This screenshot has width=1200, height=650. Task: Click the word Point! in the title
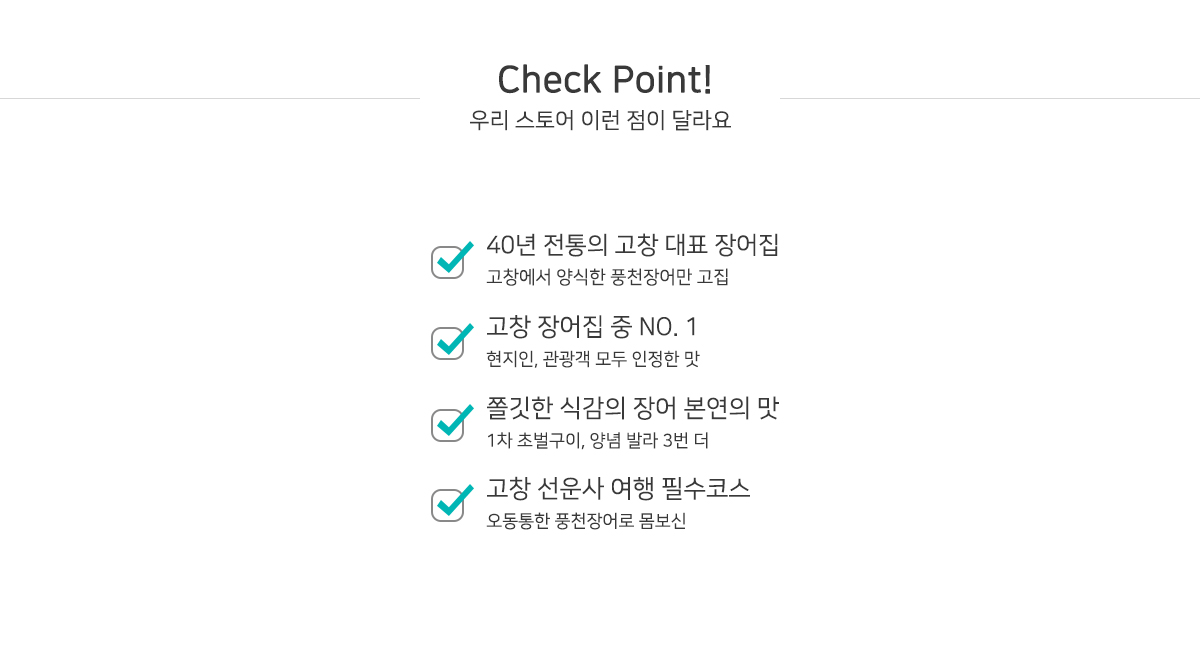click(661, 80)
